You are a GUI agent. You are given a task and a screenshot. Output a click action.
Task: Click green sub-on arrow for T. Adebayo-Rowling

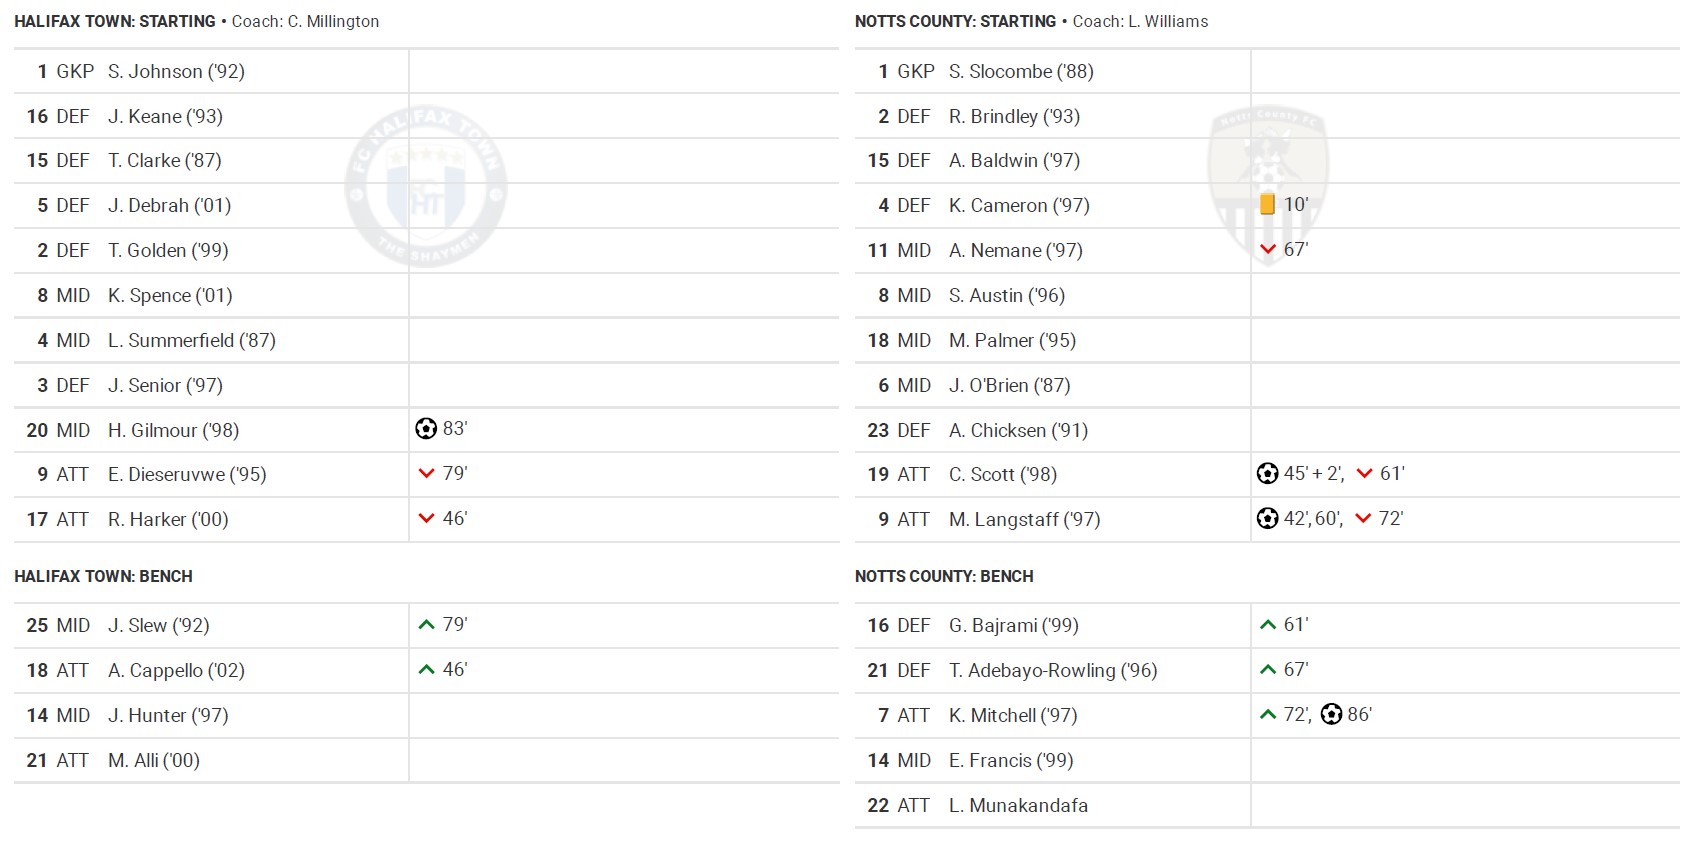pos(1268,670)
